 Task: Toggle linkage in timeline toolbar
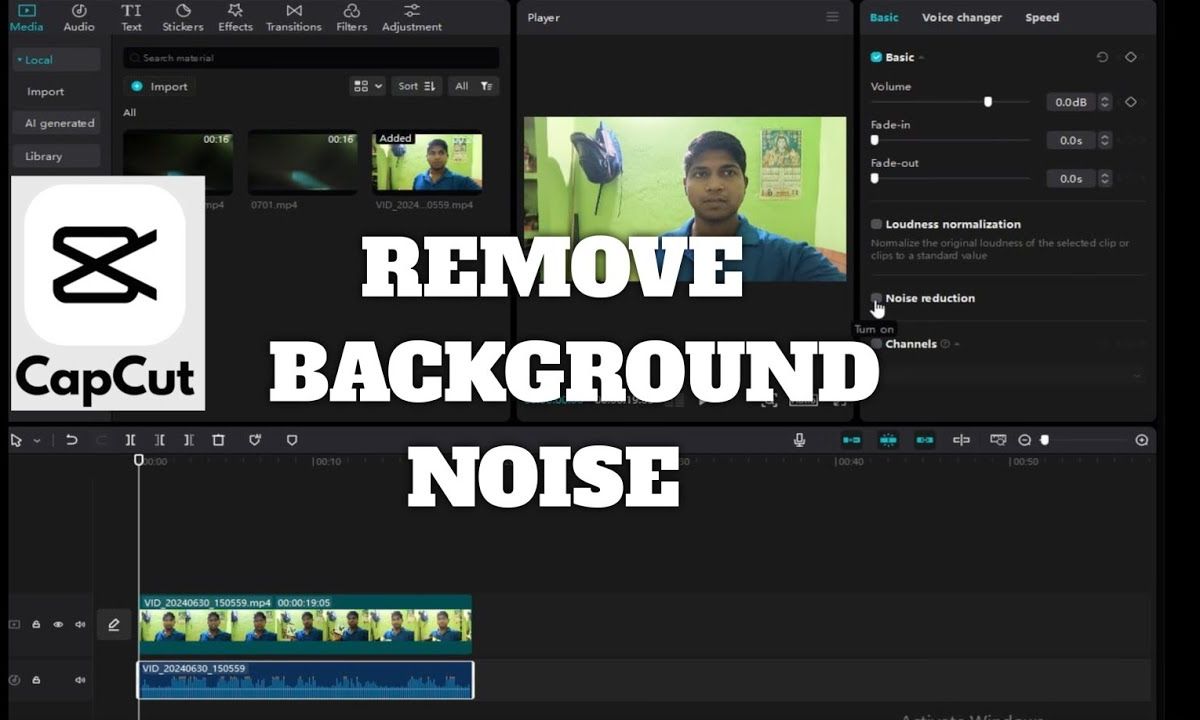point(925,440)
